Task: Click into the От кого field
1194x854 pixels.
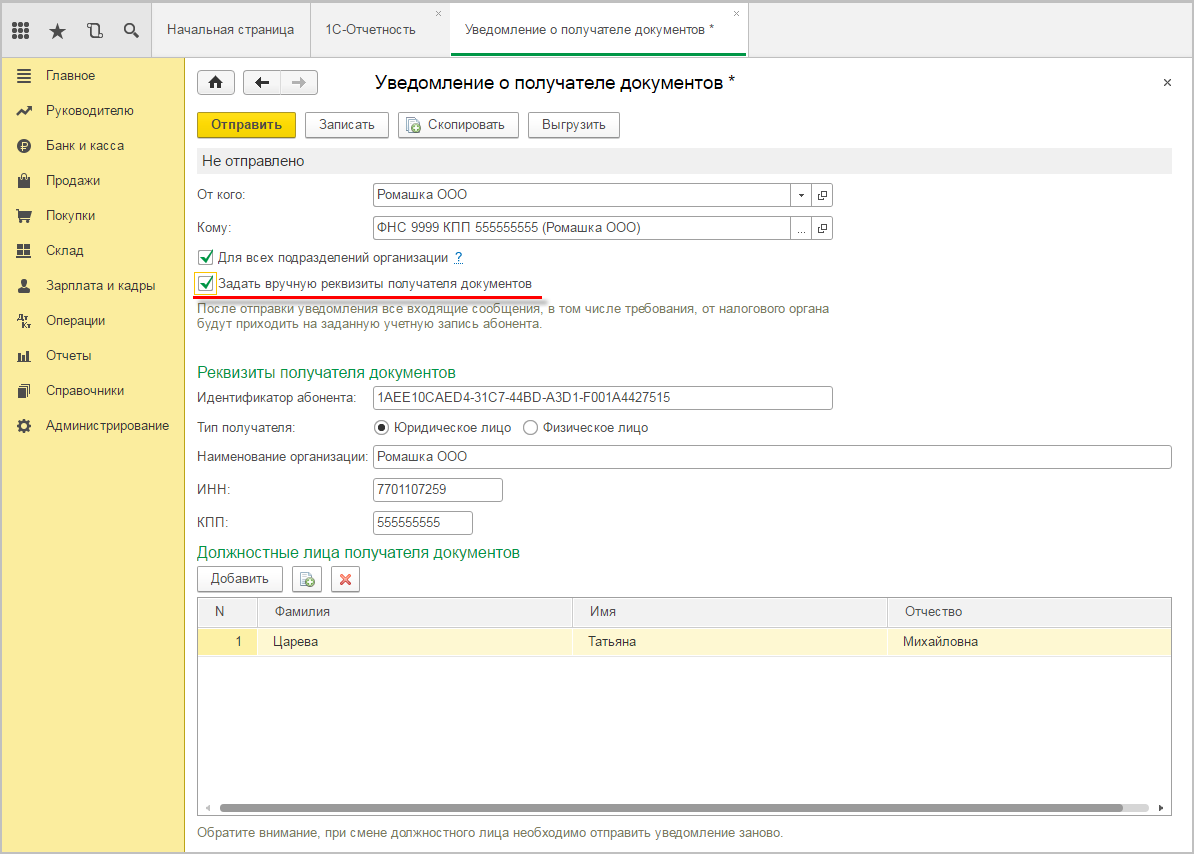Action: tap(582, 195)
